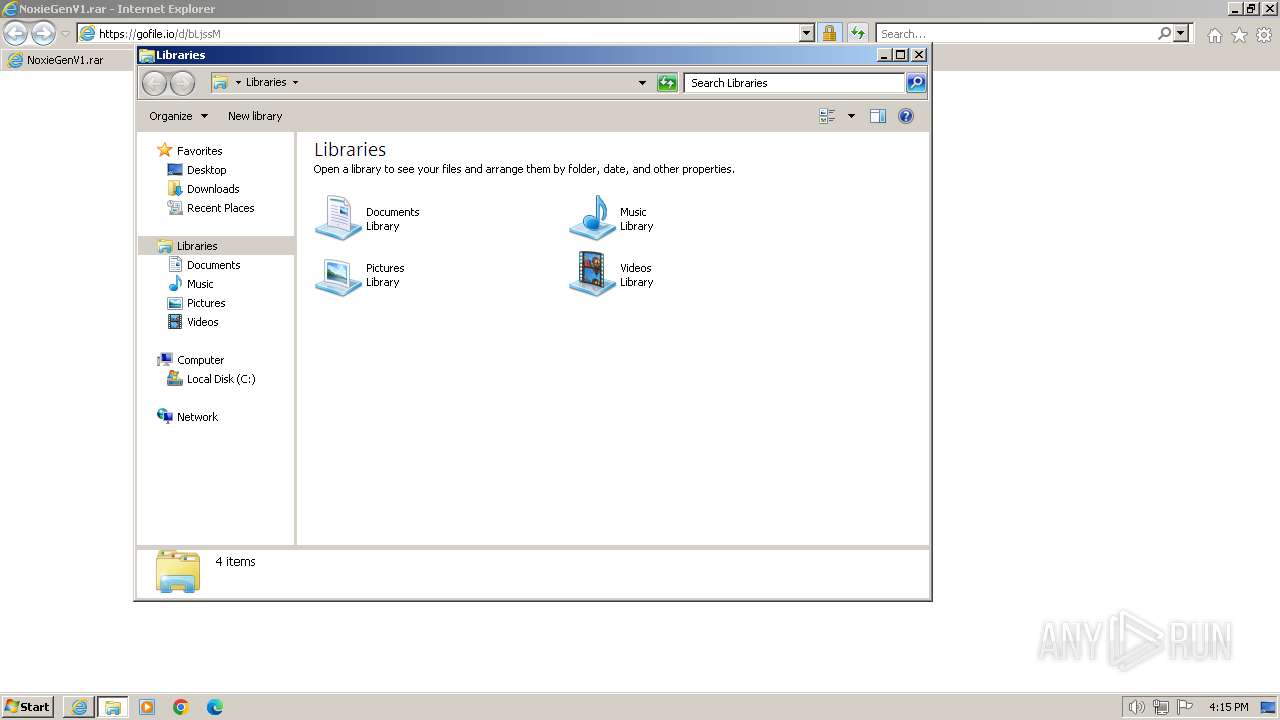Select Music in the navigation pane
1280x720 pixels.
pos(200,284)
